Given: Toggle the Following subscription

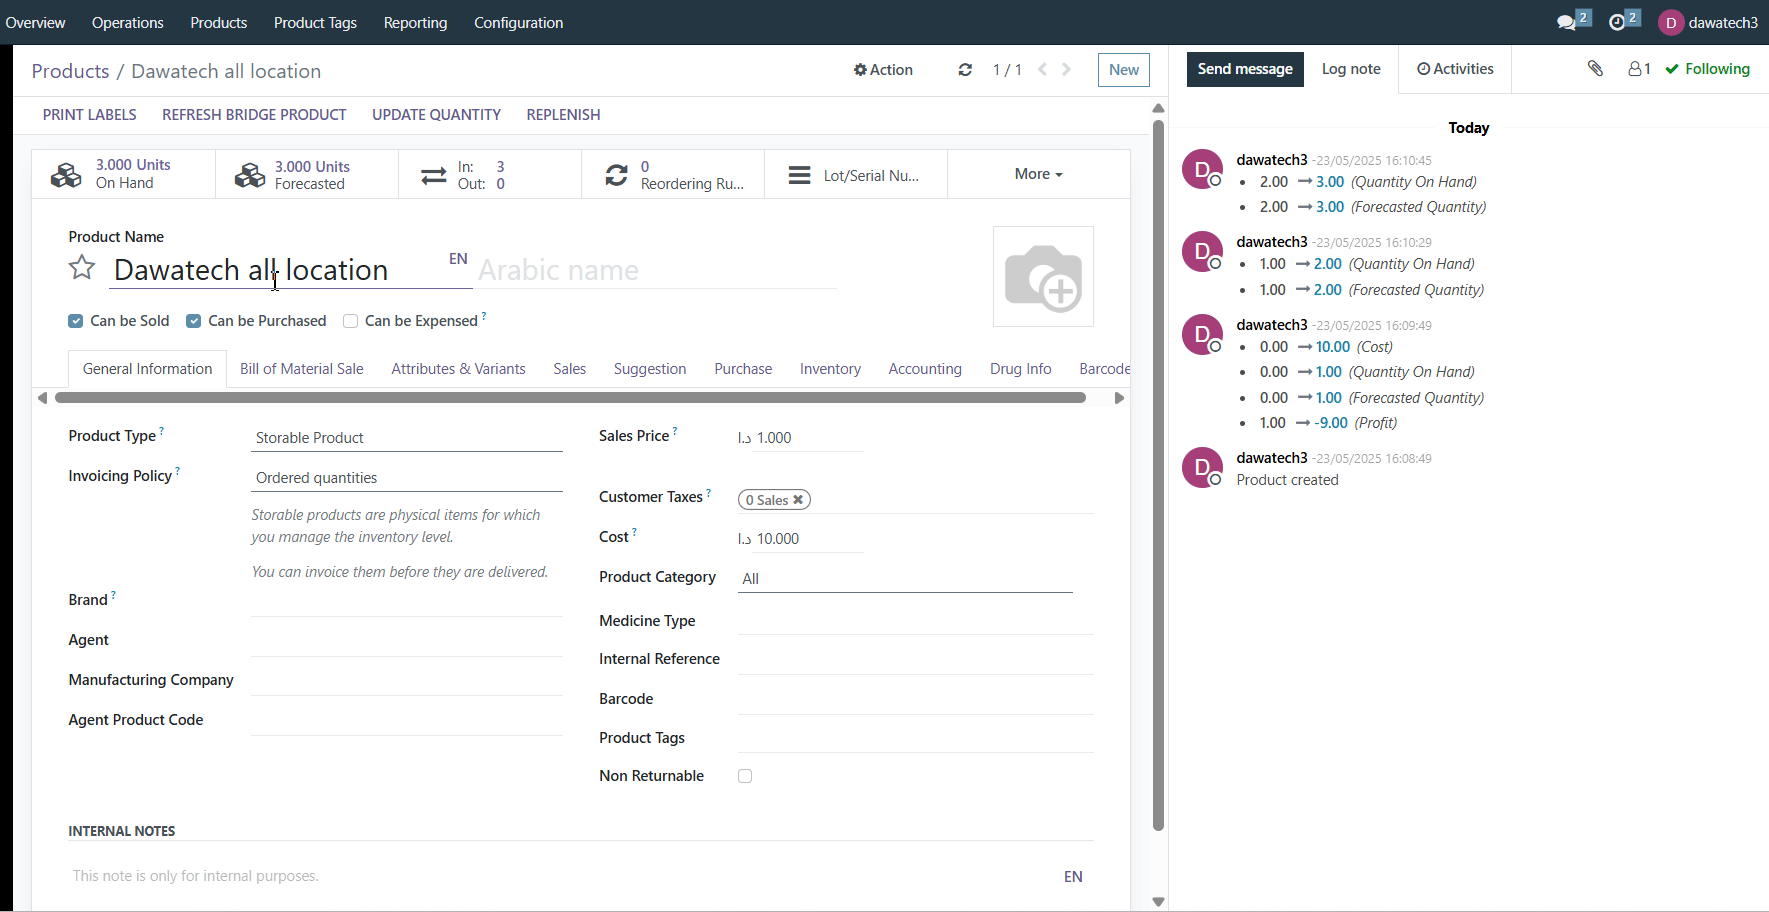Looking at the screenshot, I should coord(1707,69).
